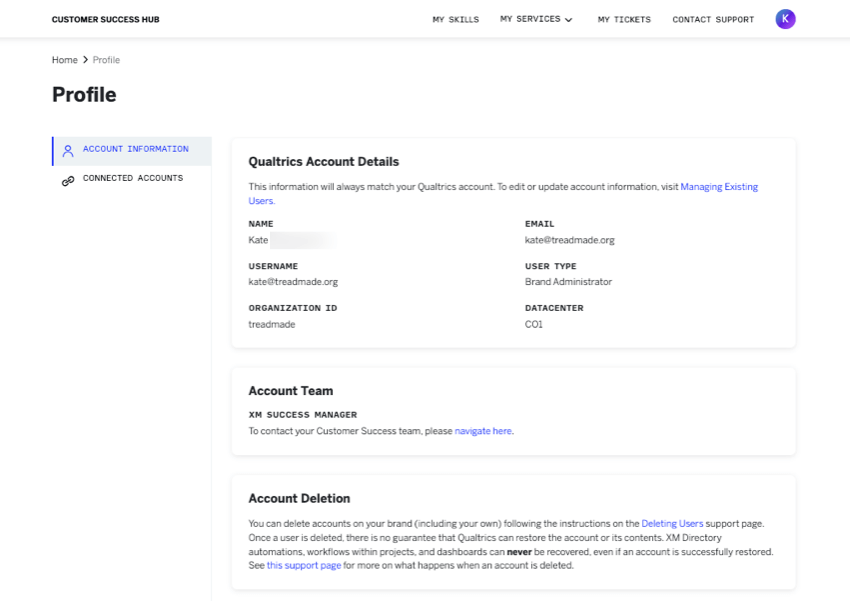This screenshot has height=601, width=850.
Task: Select the Account Information tab
Action: coord(132,151)
